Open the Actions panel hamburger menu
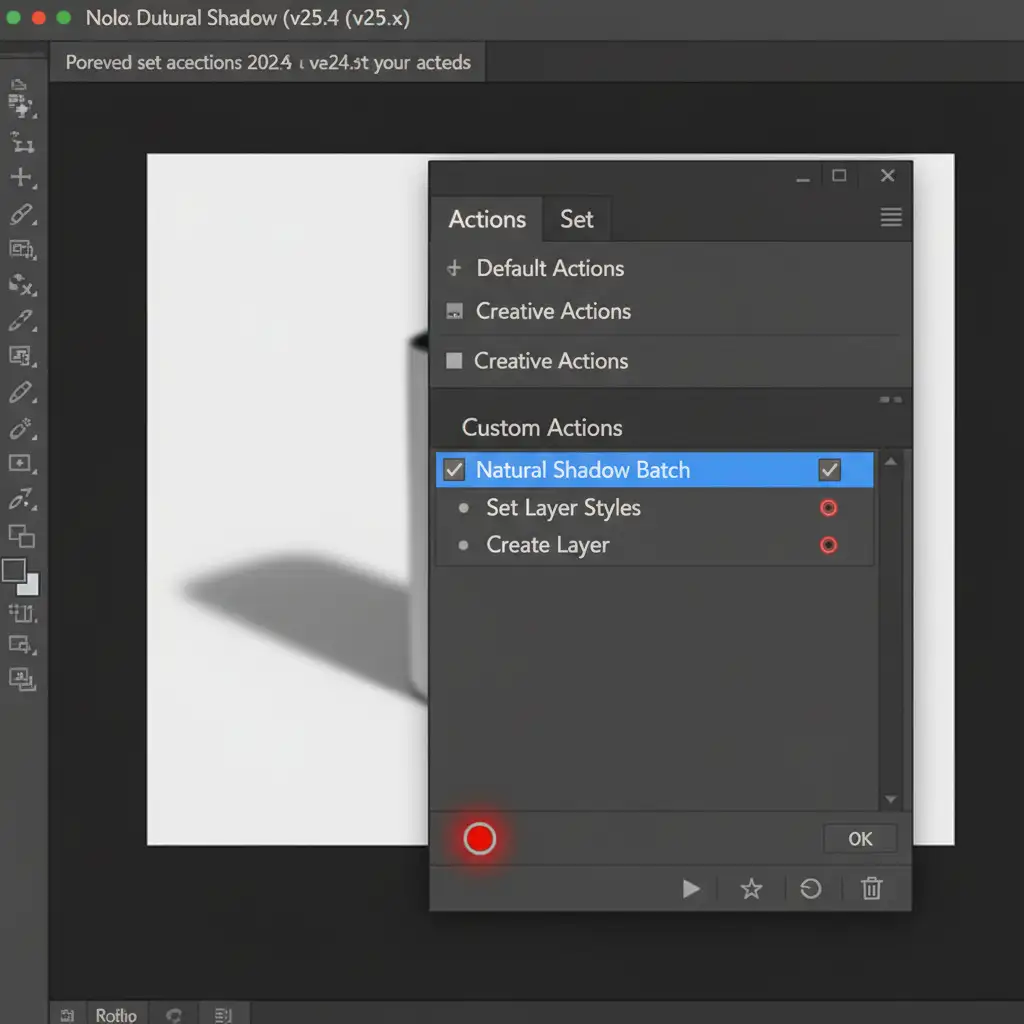Image resolution: width=1024 pixels, height=1024 pixels. click(x=890, y=218)
